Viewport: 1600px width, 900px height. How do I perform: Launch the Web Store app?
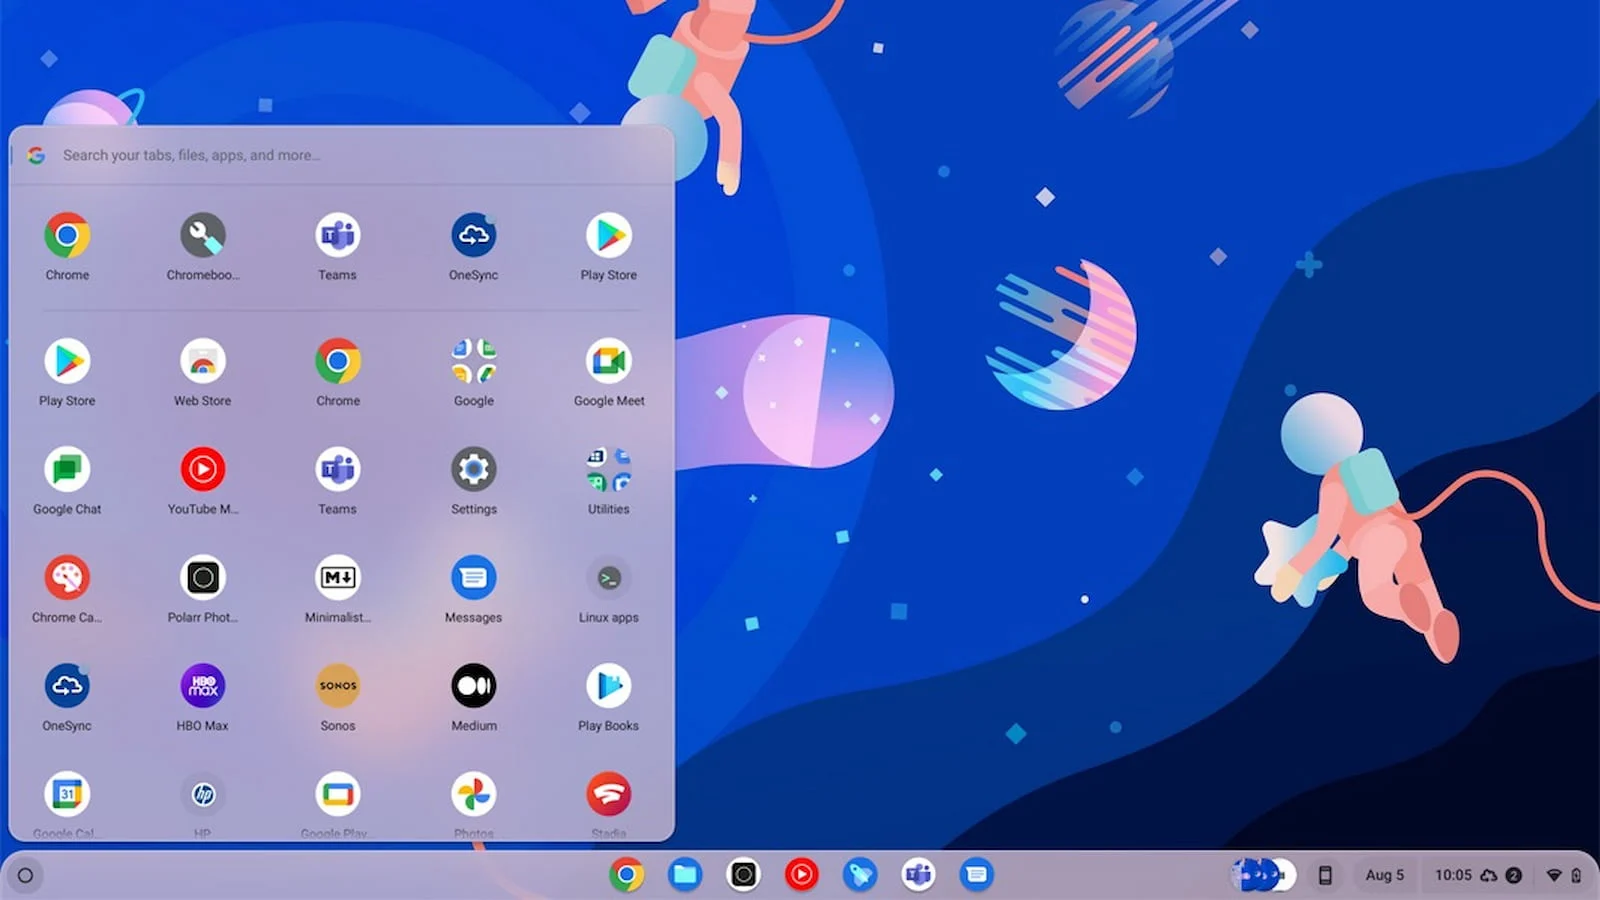point(202,362)
